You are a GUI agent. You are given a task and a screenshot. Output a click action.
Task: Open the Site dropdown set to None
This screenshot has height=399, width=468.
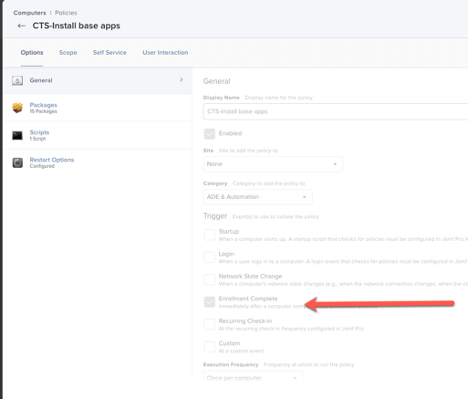[x=273, y=164]
